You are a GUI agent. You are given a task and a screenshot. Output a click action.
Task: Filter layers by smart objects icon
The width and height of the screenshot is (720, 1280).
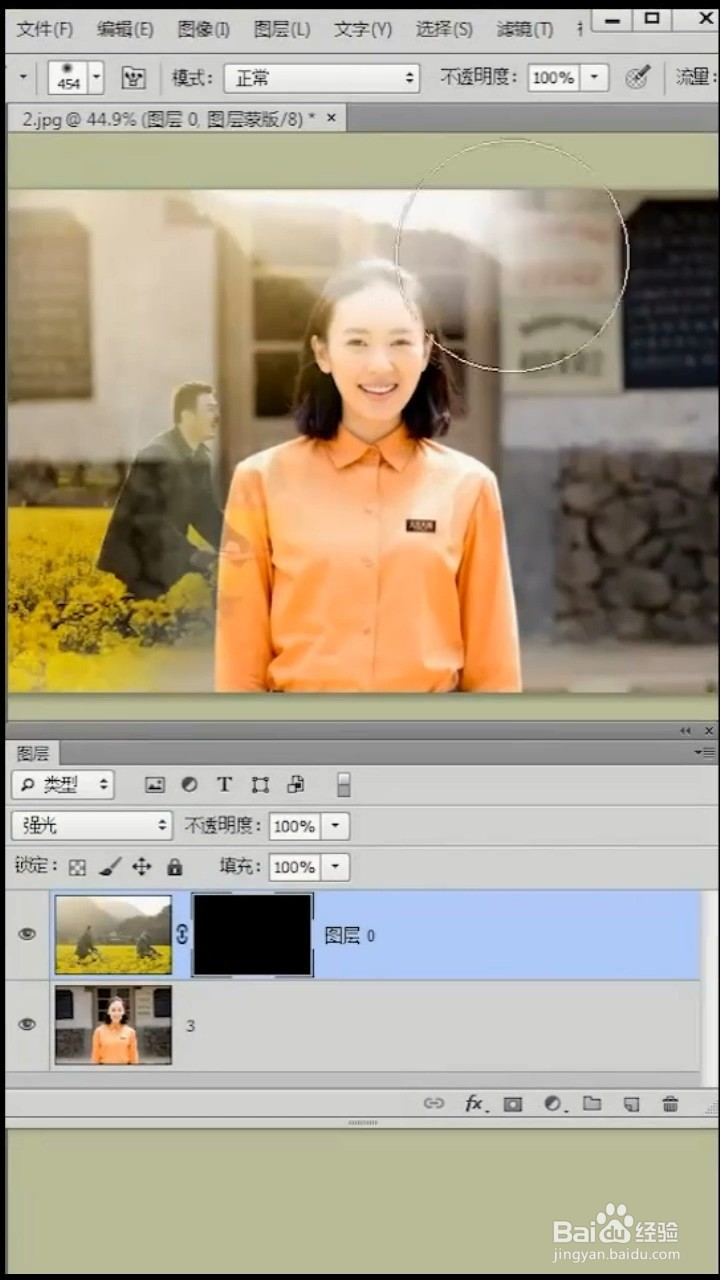pyautogui.click(x=295, y=785)
